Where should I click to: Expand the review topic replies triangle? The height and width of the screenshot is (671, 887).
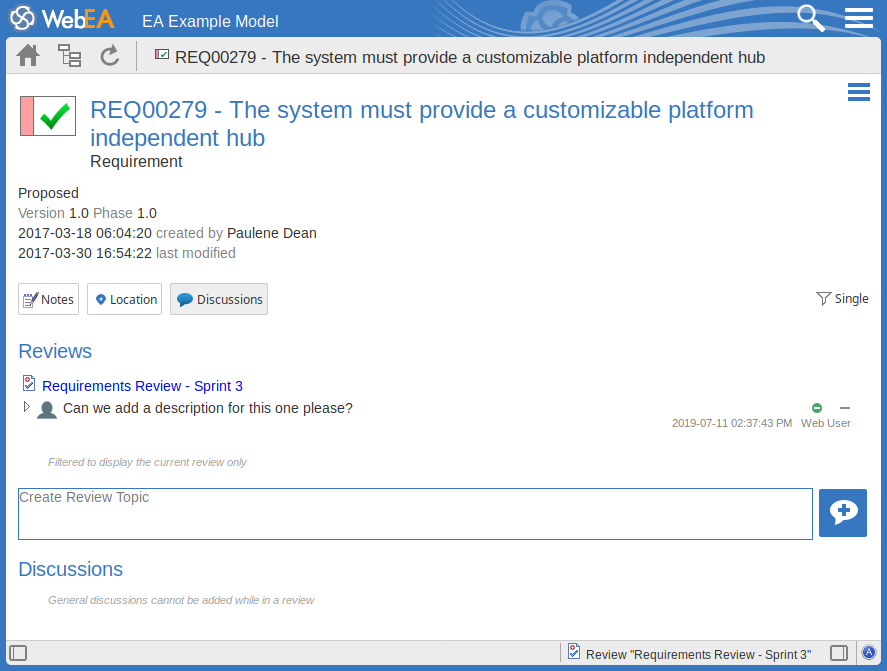click(27, 407)
